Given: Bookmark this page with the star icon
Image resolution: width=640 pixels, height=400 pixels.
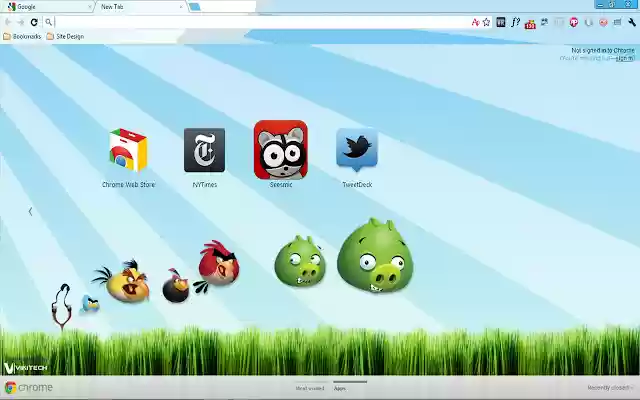Looking at the screenshot, I should coord(486,22).
